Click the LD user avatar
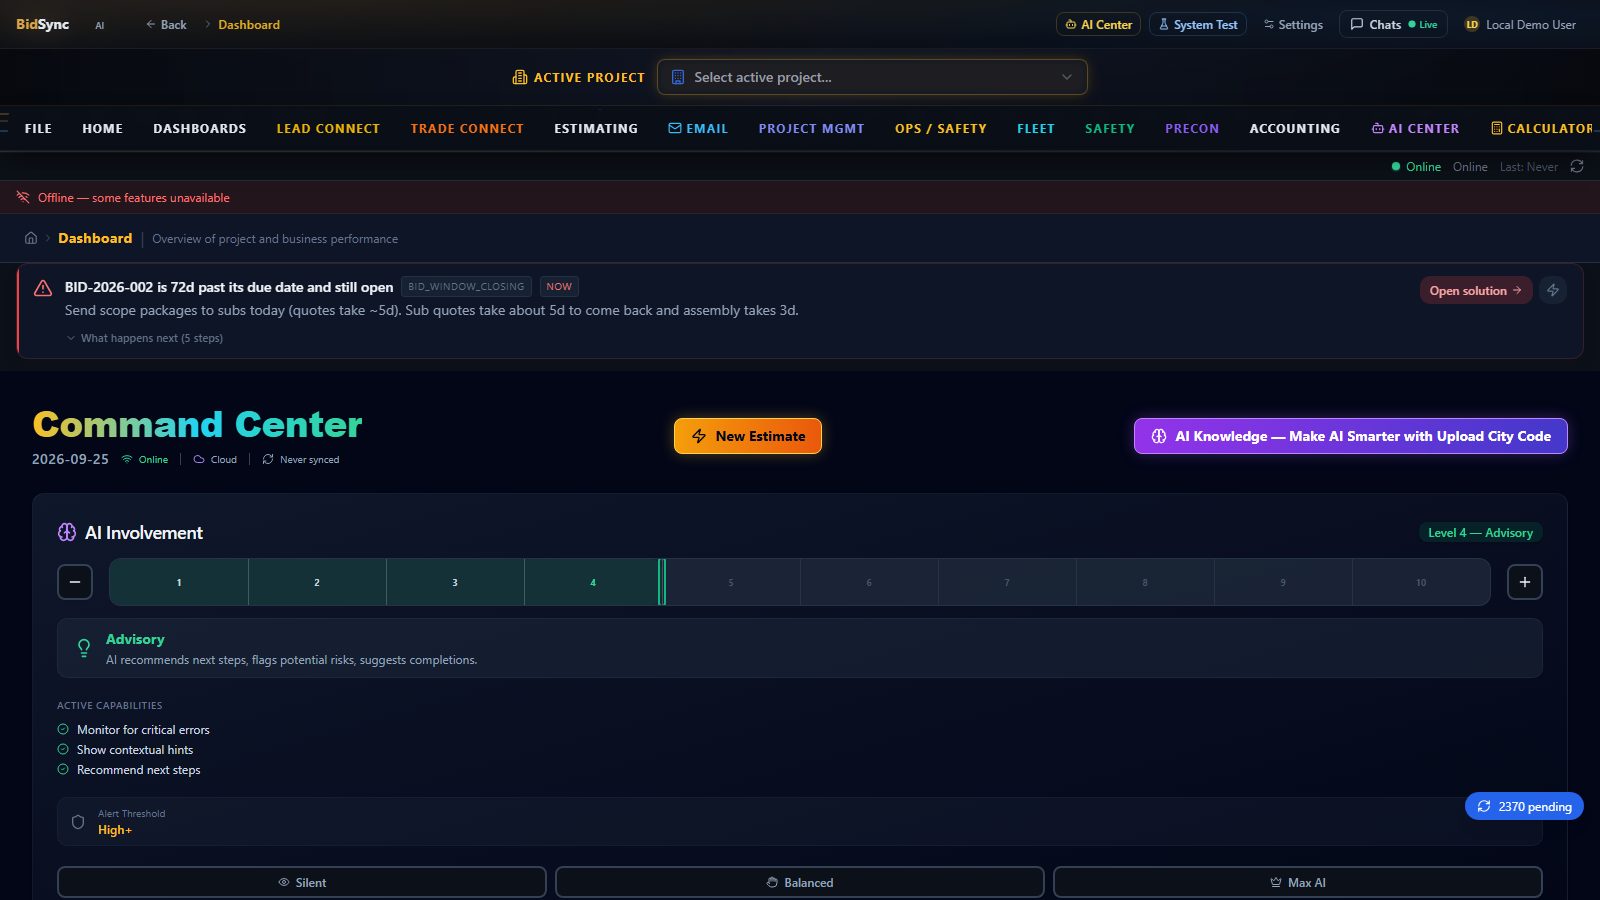Screen dimensions: 1600x900 pyautogui.click(x=1472, y=24)
